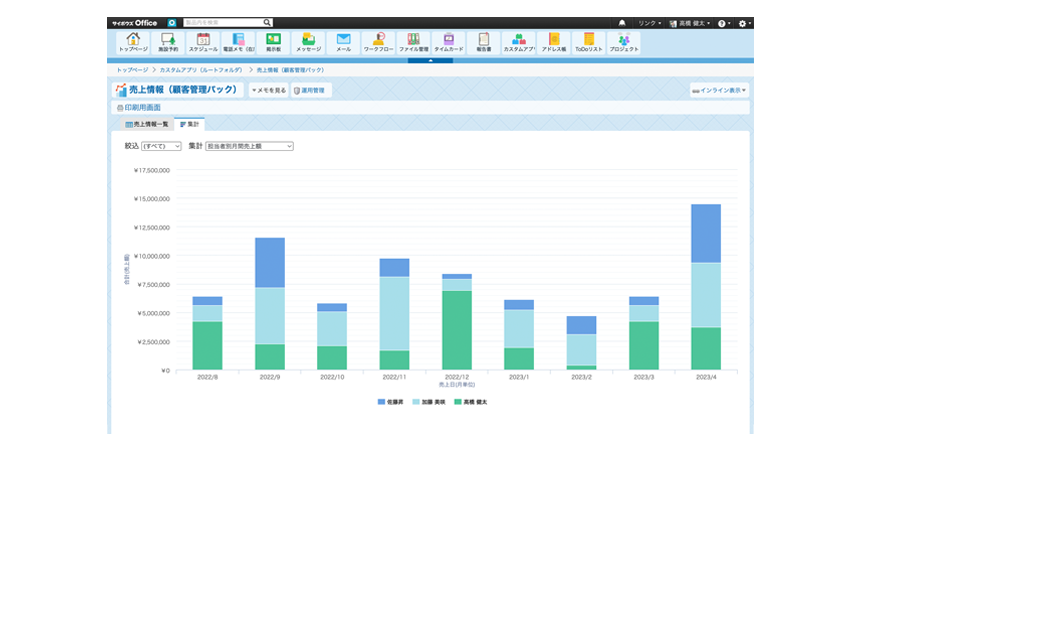Click the 印刷用画面 link
This screenshot has width=1037, height=639.
pyautogui.click(x=139, y=107)
